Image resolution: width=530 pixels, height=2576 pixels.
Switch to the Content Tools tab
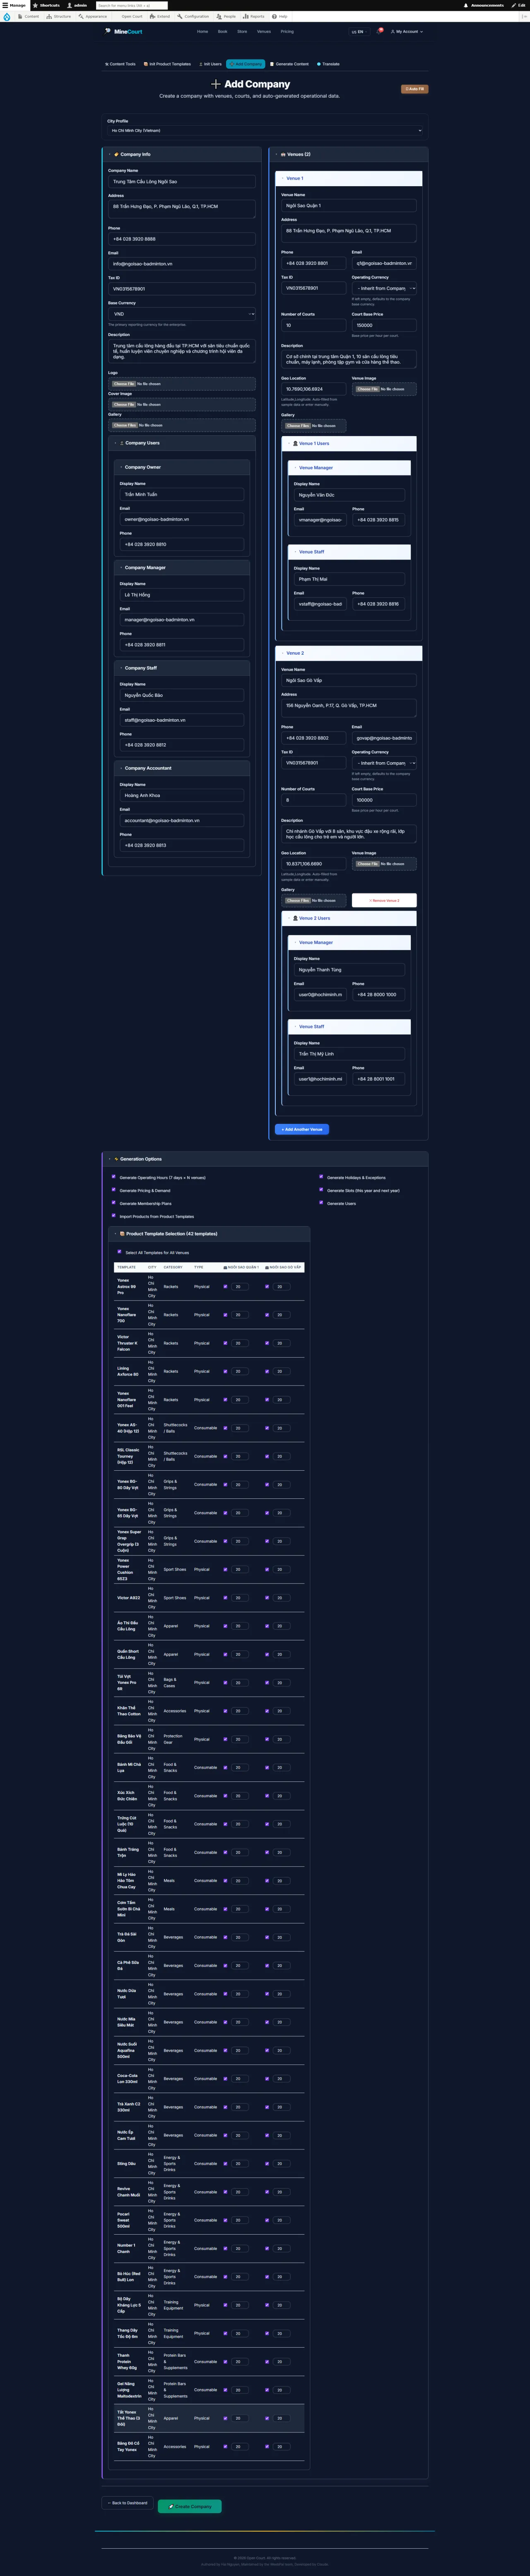(x=120, y=64)
